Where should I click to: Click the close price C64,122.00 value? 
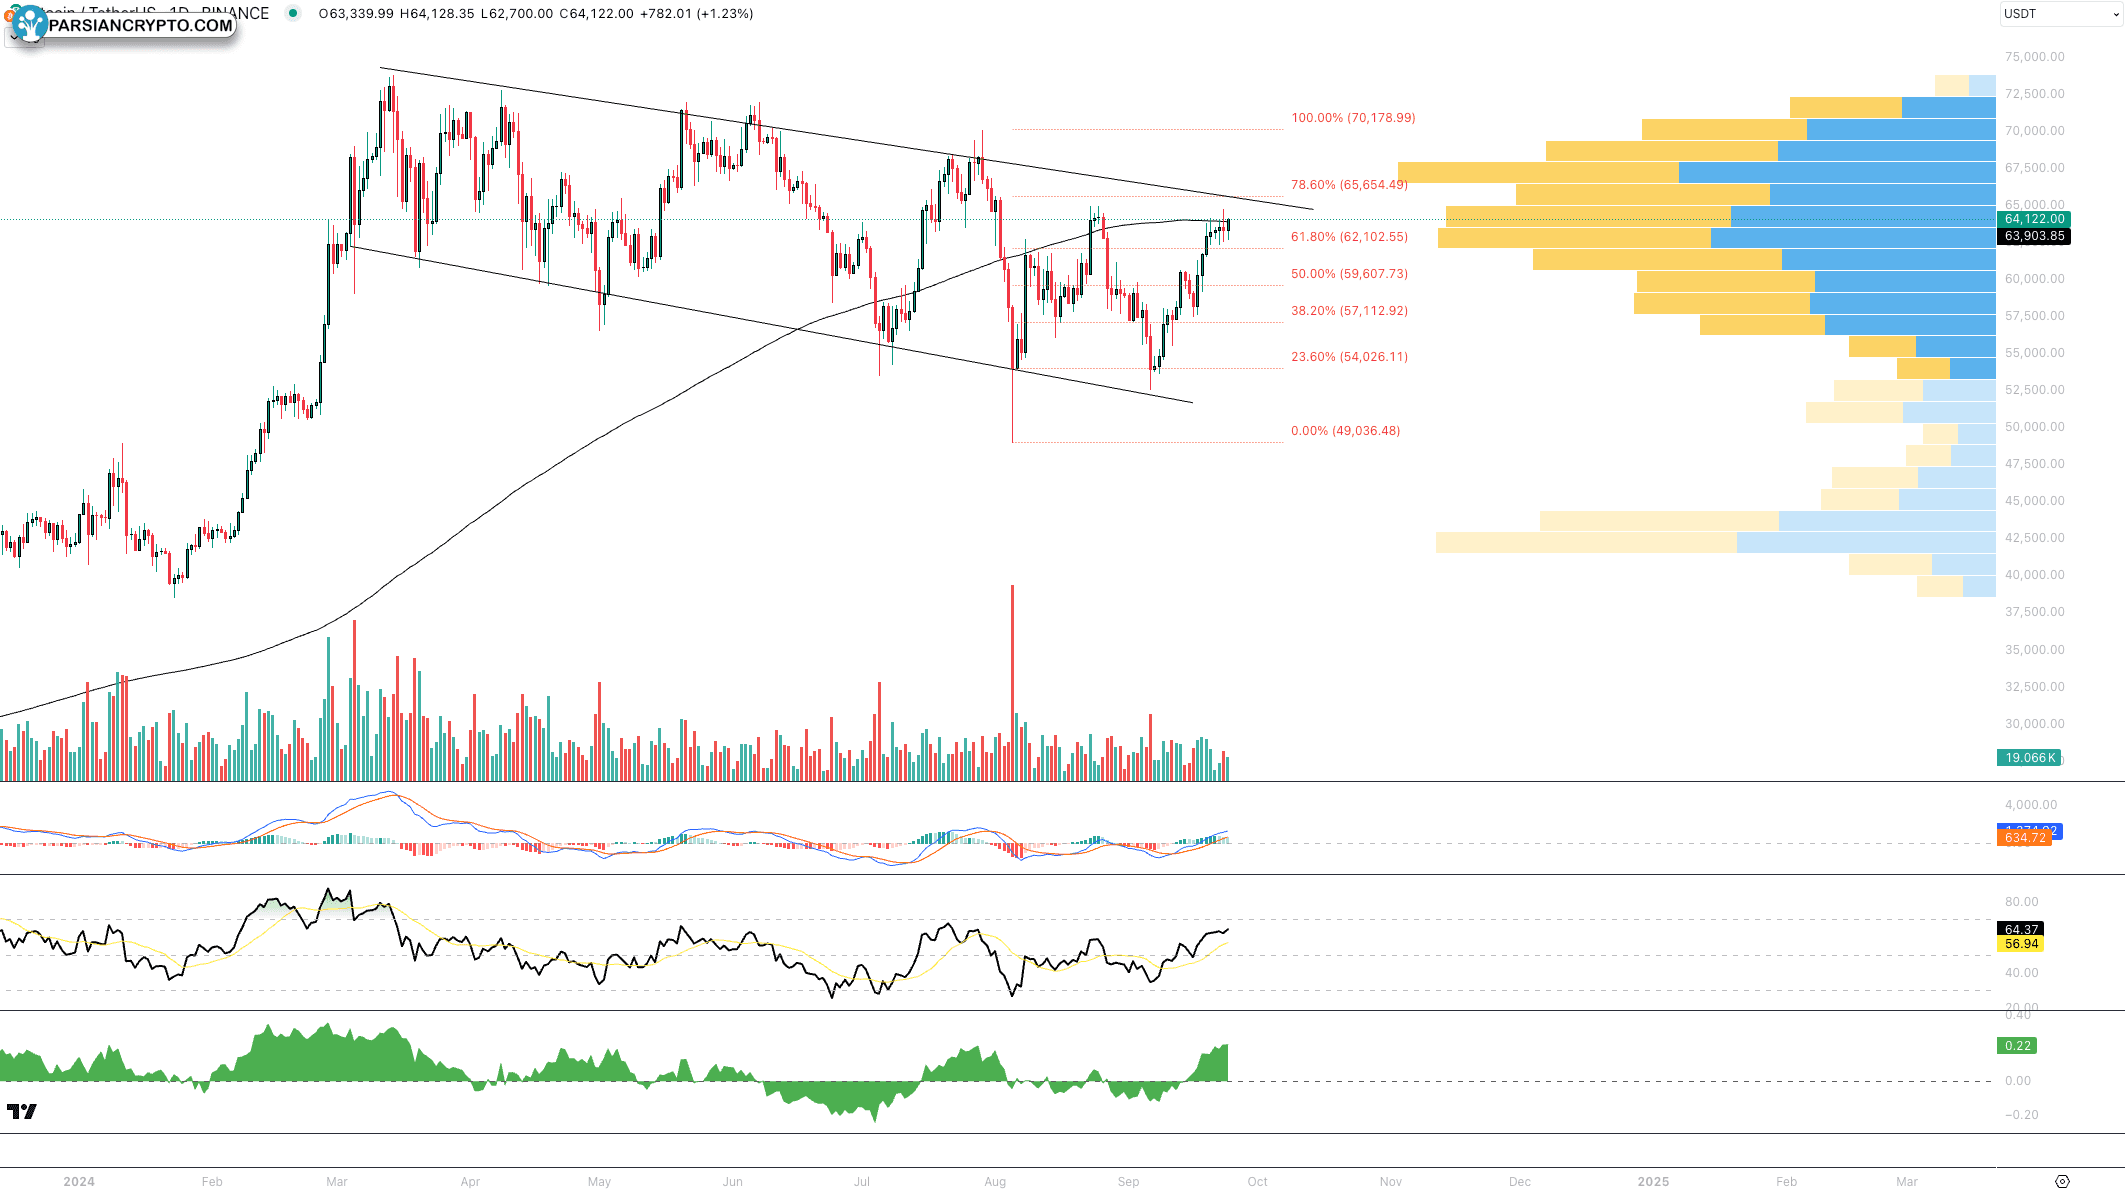click(x=596, y=13)
